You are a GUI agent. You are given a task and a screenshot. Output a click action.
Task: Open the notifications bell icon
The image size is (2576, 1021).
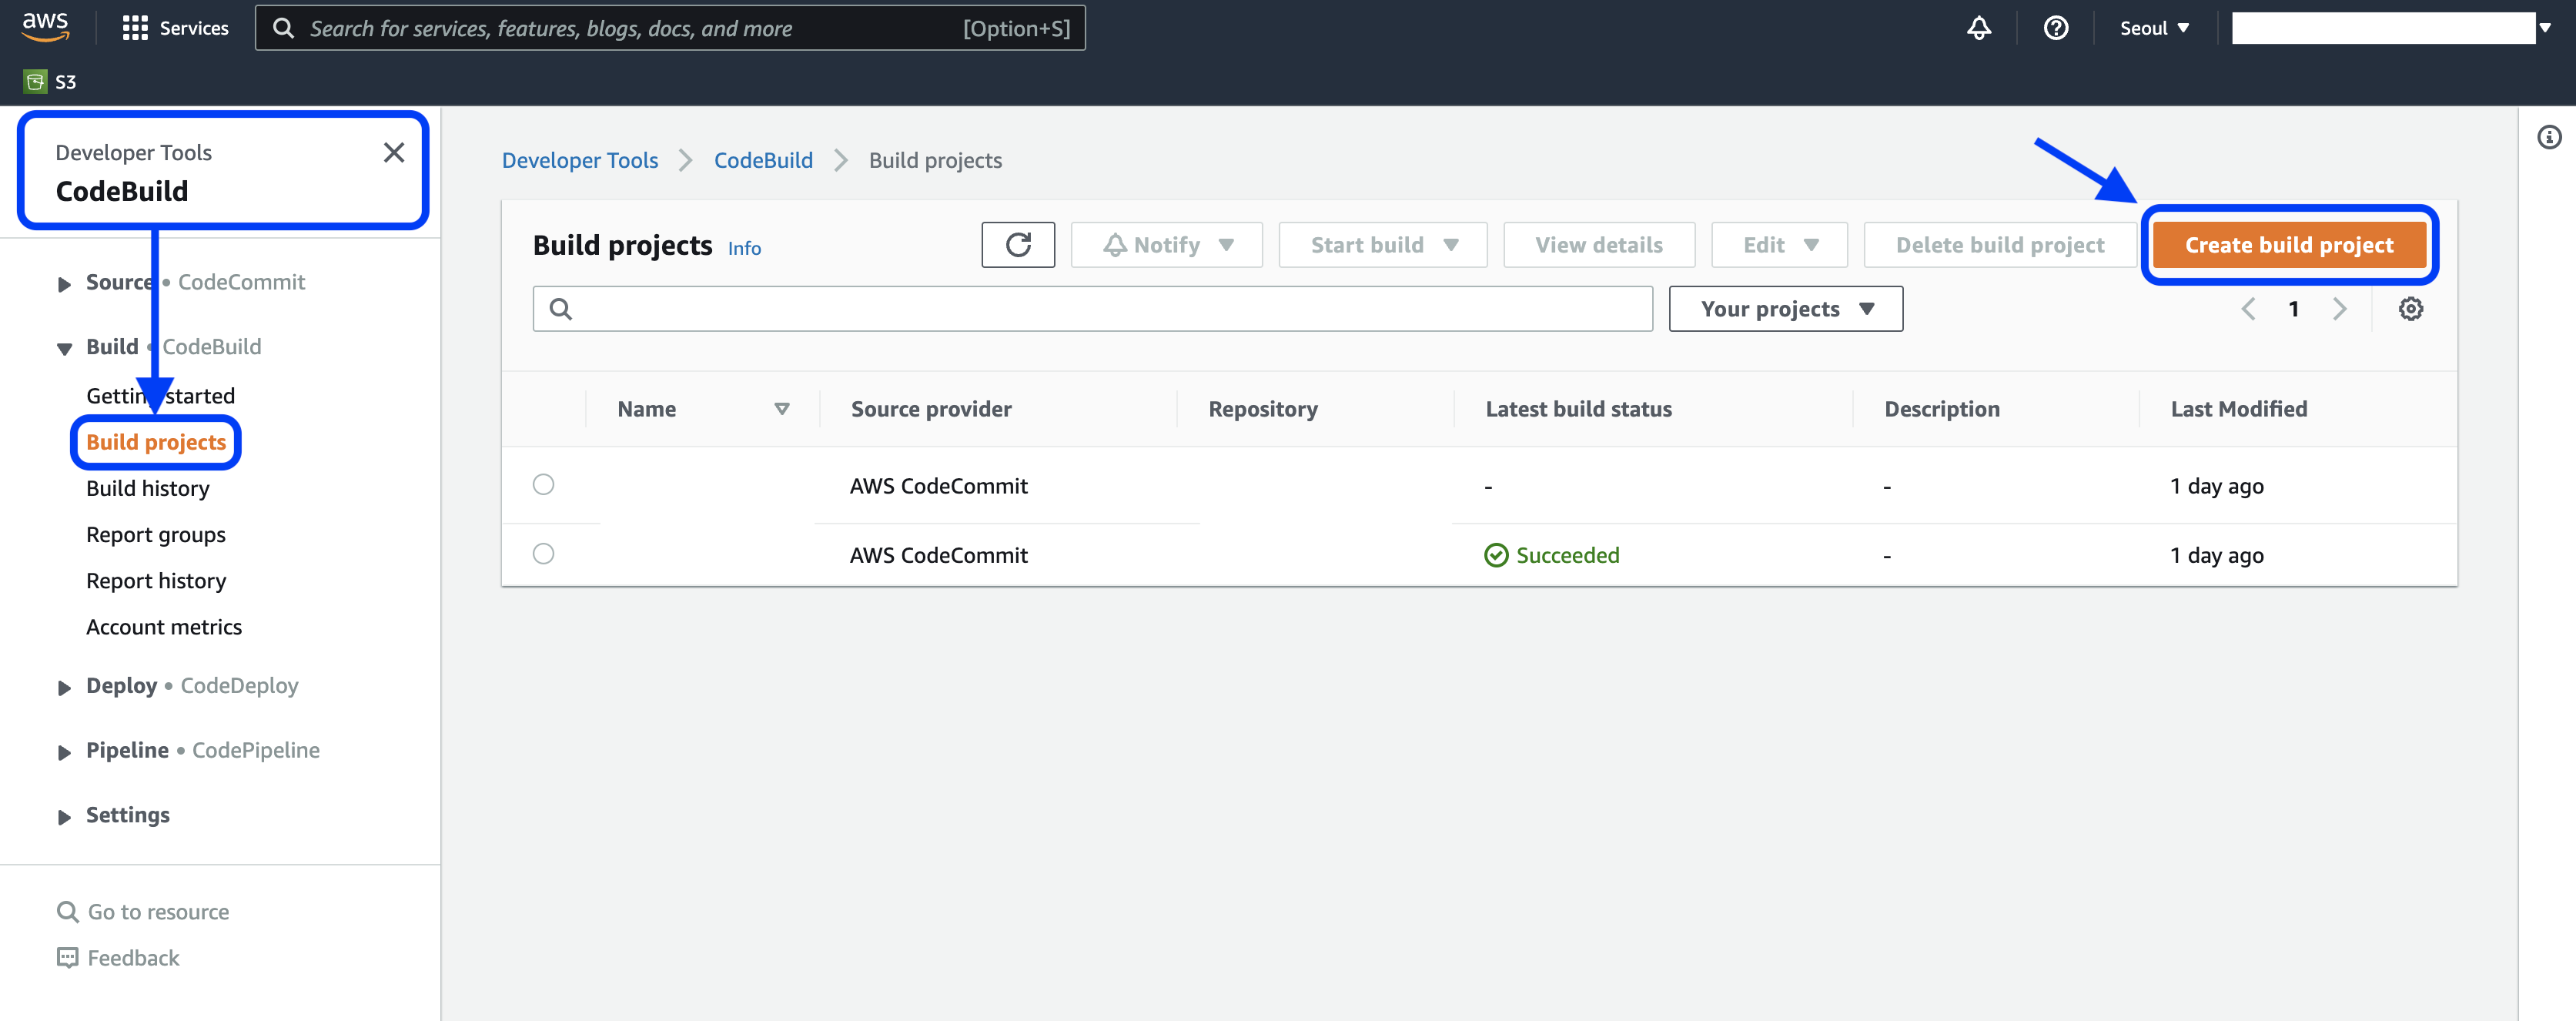1978,28
